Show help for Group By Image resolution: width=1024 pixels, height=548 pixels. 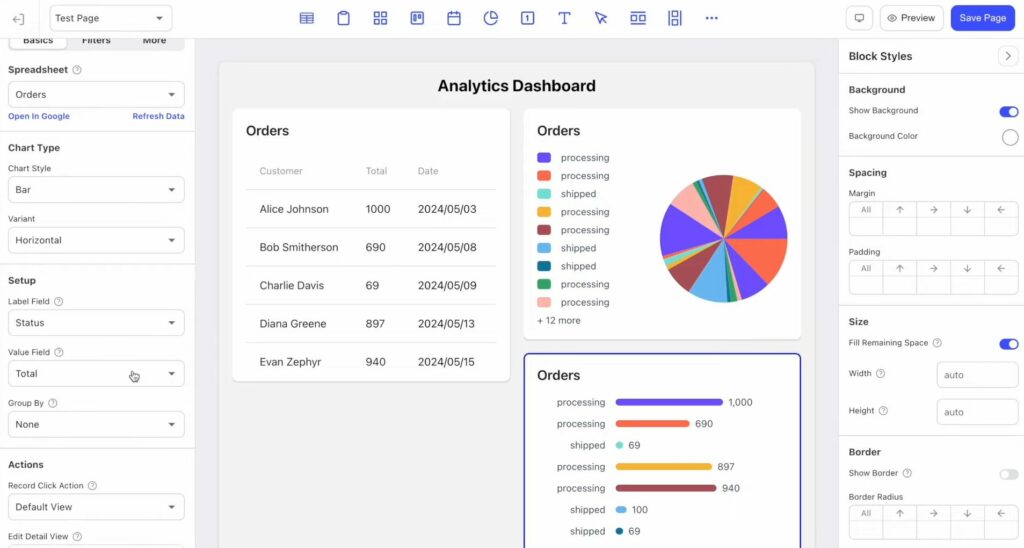coord(53,404)
